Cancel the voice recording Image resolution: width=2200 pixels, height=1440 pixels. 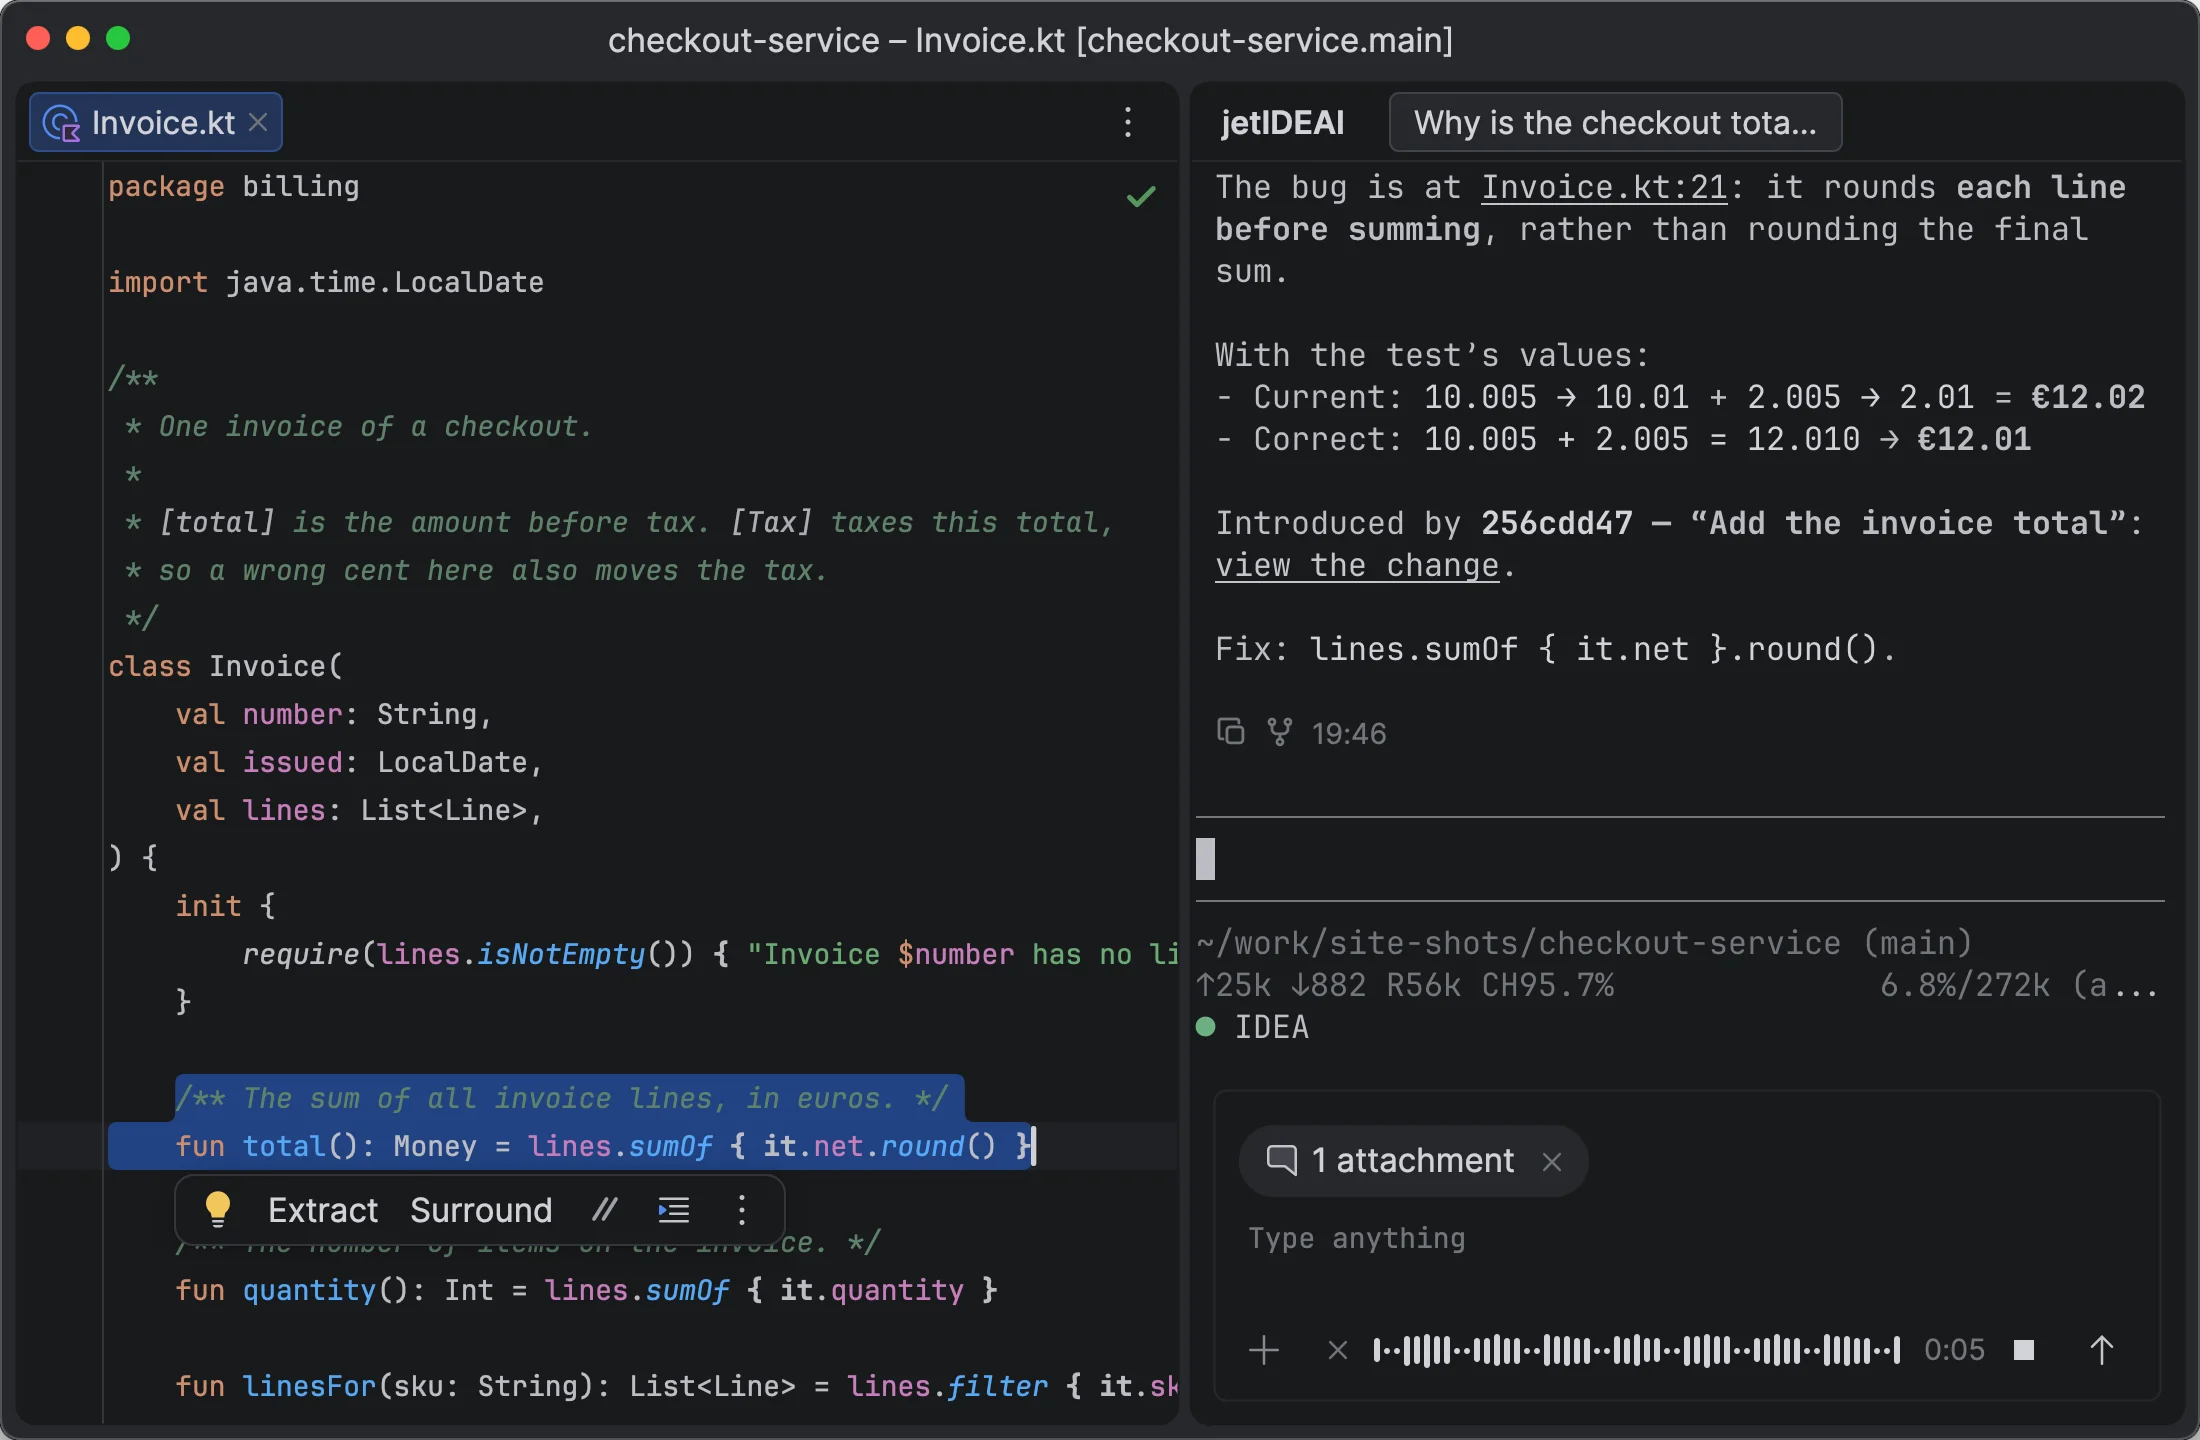(1337, 1350)
